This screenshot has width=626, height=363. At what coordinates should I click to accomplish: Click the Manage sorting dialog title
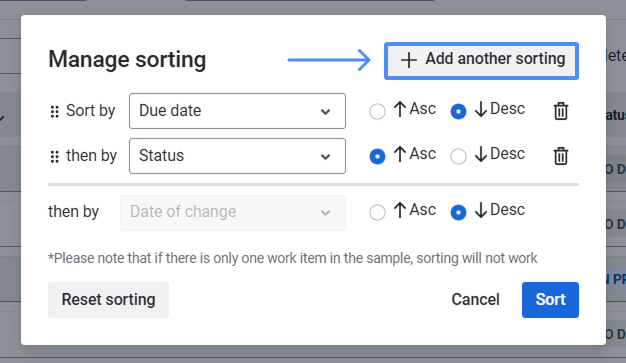(x=127, y=60)
